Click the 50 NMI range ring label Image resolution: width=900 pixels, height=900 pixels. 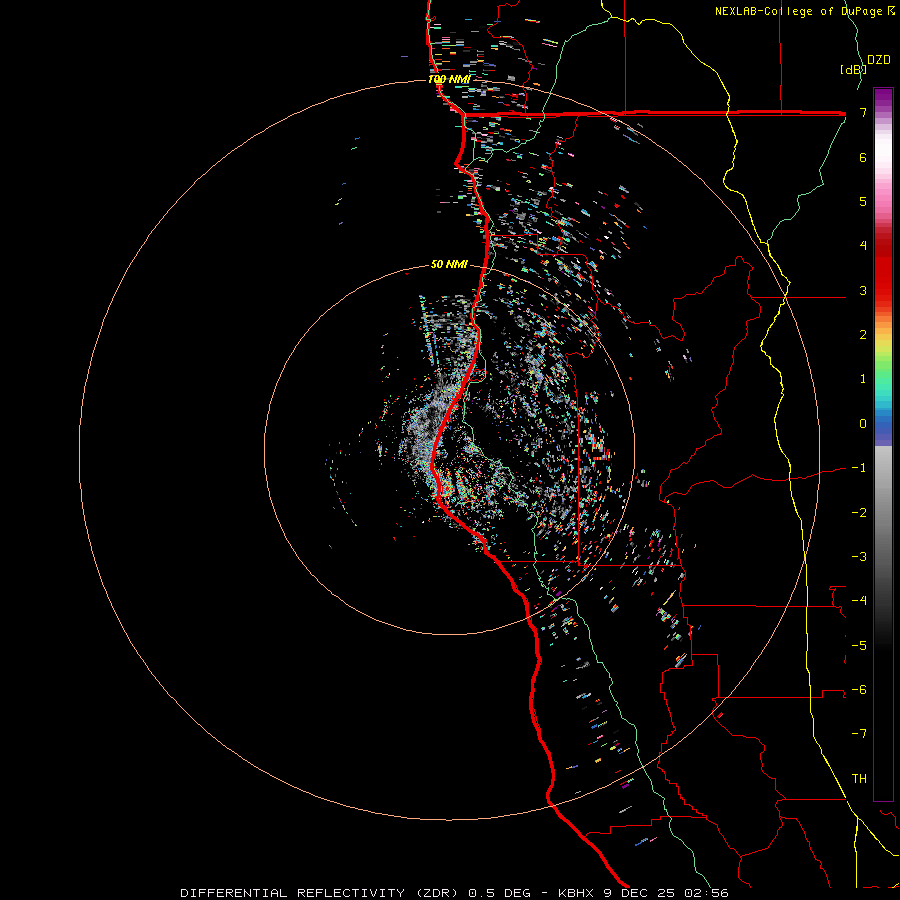449,264
